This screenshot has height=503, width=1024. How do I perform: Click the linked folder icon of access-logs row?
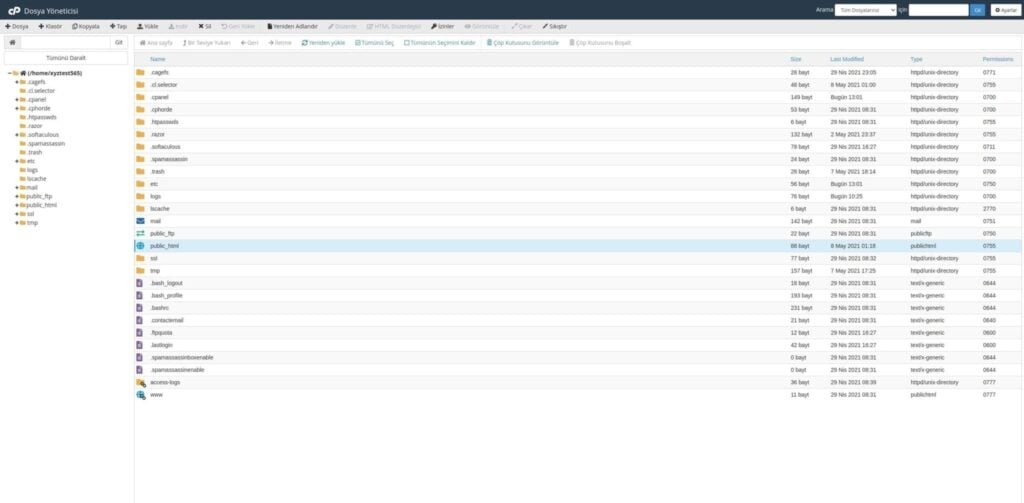[140, 382]
